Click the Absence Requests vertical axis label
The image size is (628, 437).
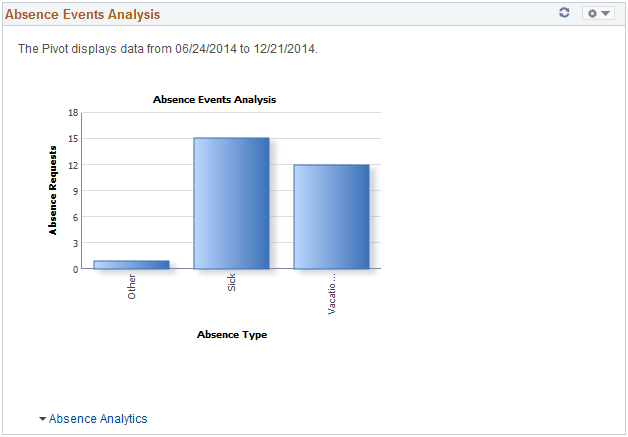click(x=52, y=190)
